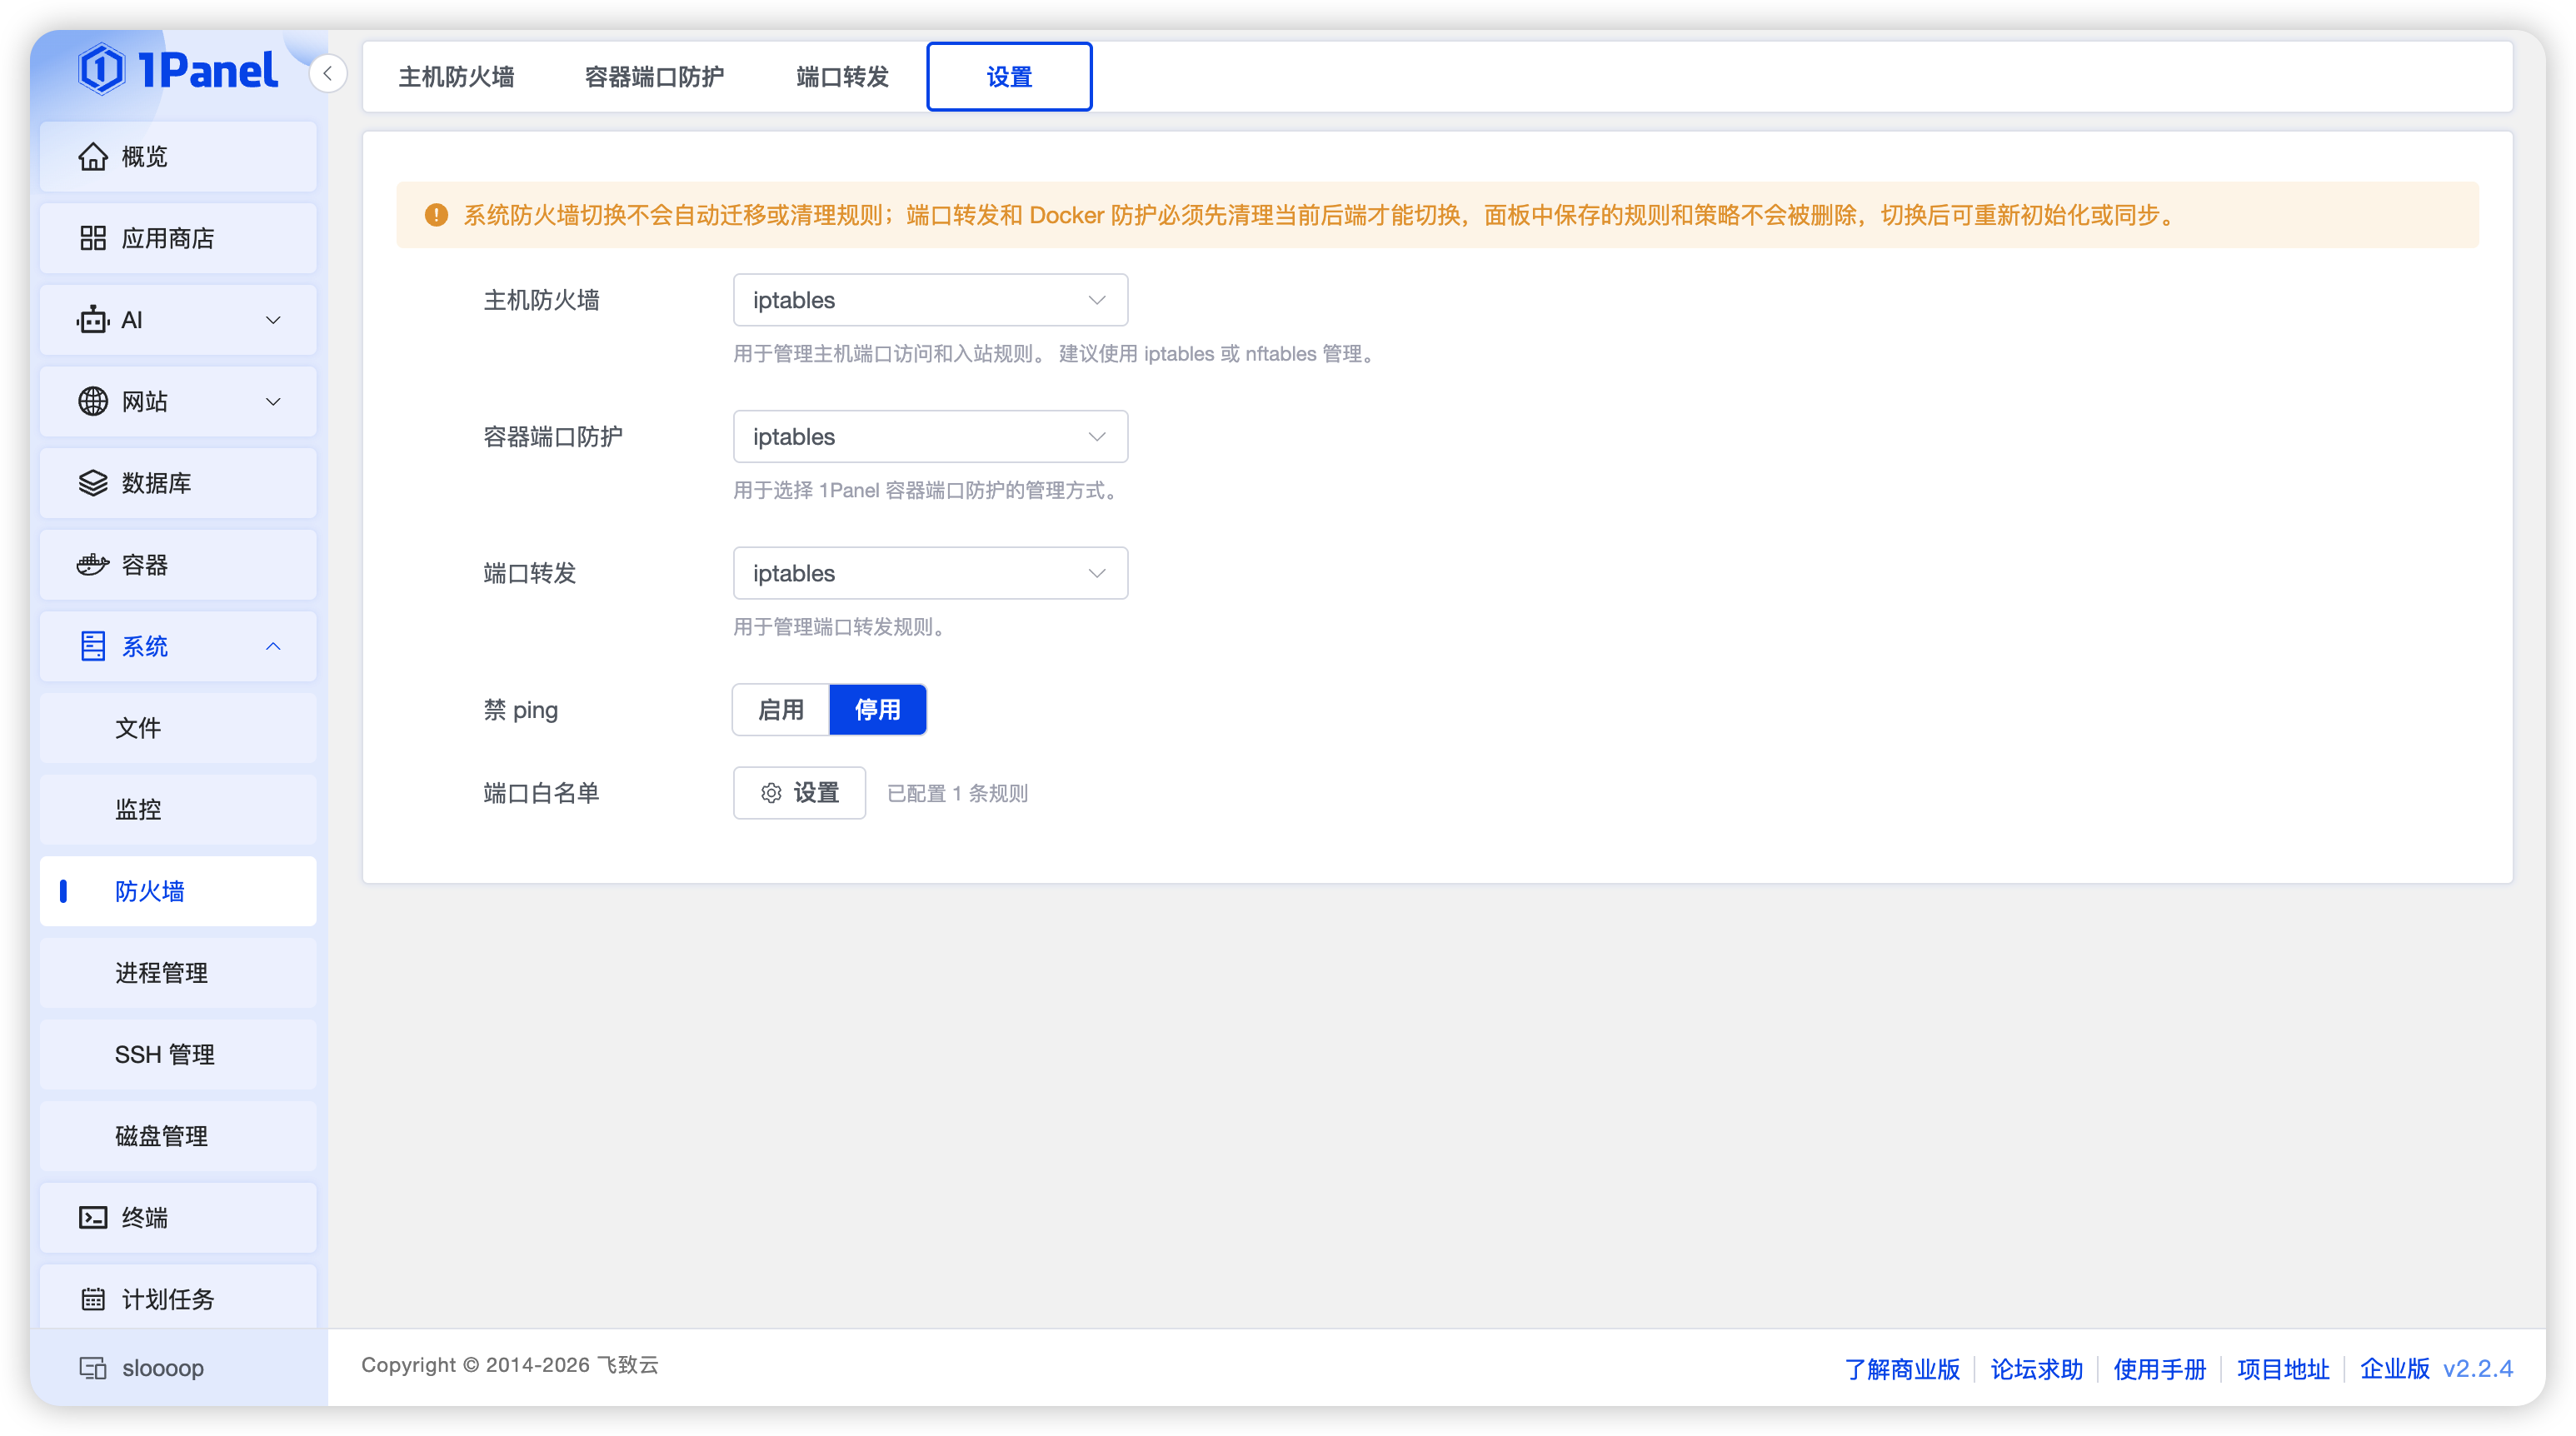
Task: Click the Copyright 2014-2026 飞致云 text
Action: (x=510, y=1365)
